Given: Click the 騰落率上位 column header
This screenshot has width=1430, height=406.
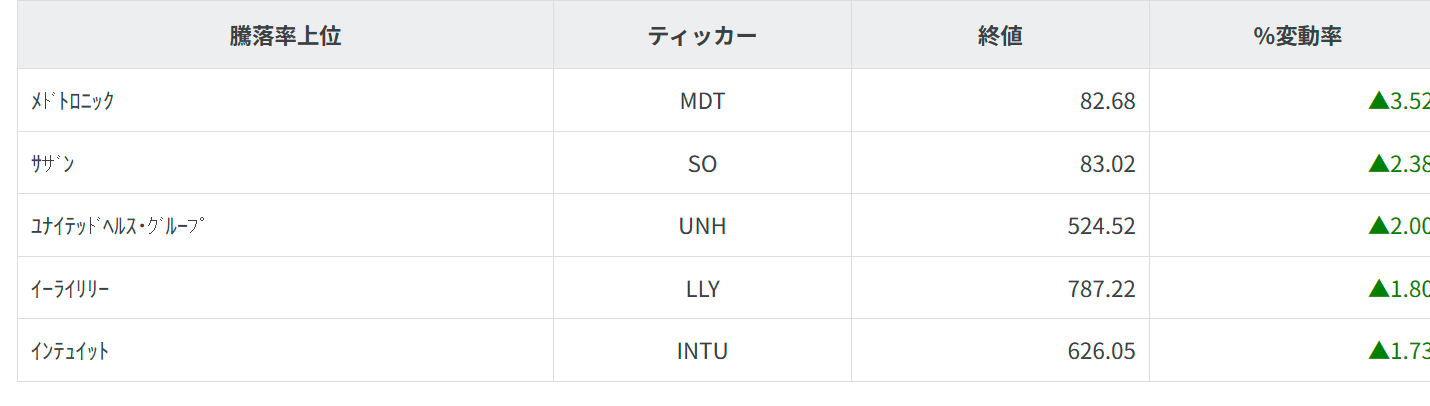Looking at the screenshot, I should pyautogui.click(x=285, y=36).
